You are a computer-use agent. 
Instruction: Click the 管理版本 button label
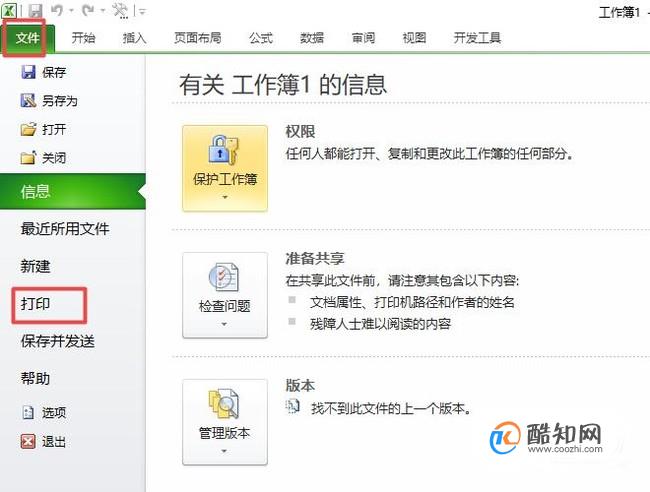(x=224, y=433)
